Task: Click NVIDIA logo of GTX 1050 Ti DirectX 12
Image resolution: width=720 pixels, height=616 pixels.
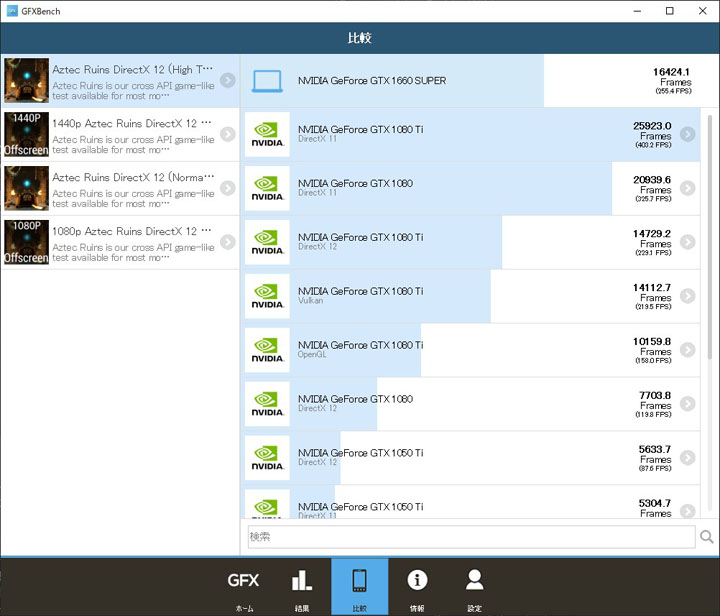Action: 267,458
